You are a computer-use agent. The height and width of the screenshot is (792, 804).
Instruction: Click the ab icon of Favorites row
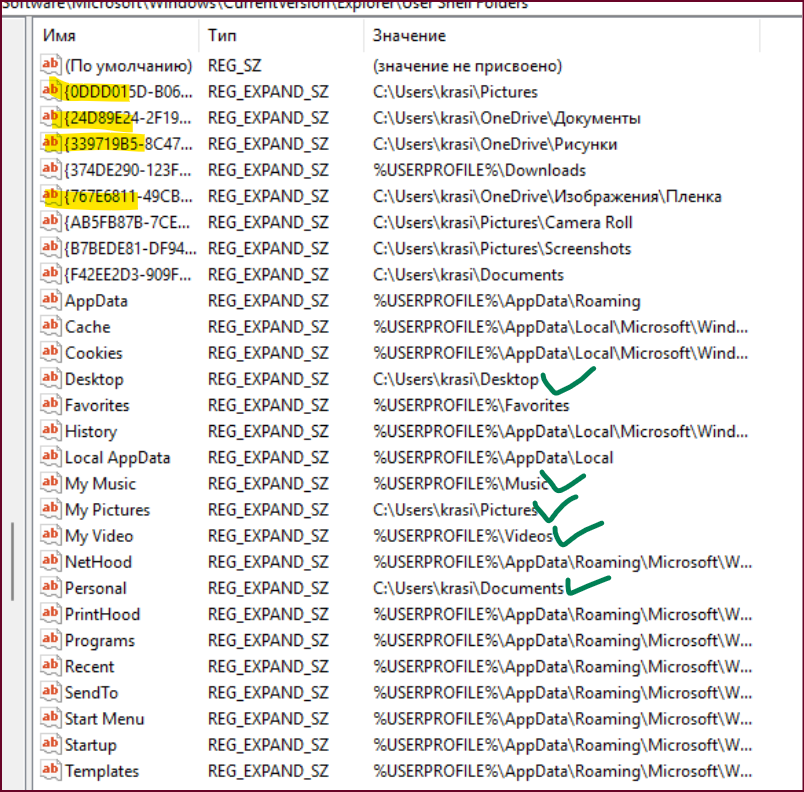pyautogui.click(x=50, y=404)
